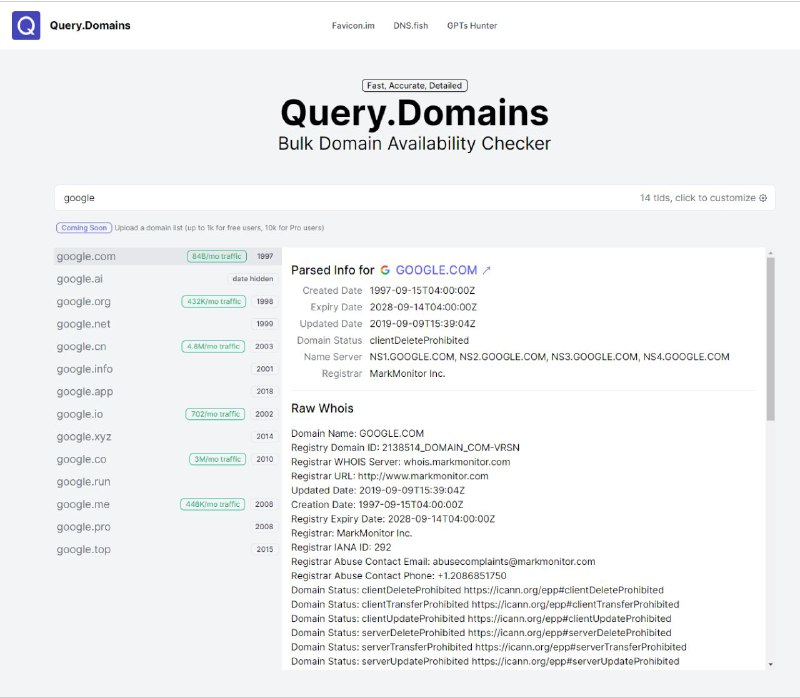Open GPTs Hunter in the top navigation
Image resolution: width=800 pixels, height=698 pixels.
[x=472, y=26]
